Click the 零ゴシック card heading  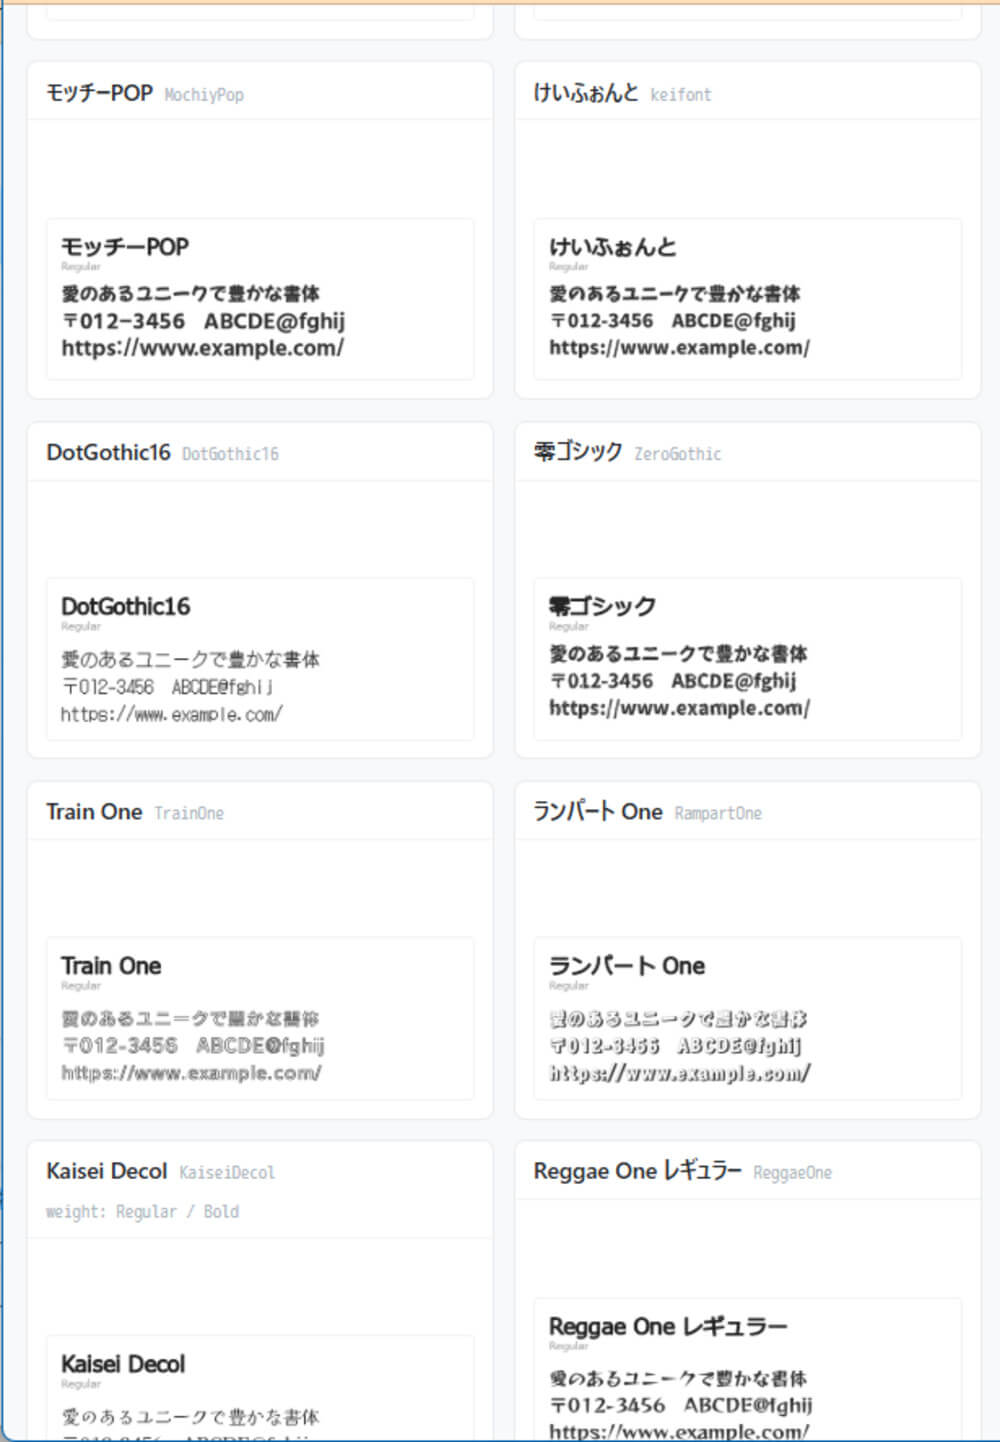[578, 452]
